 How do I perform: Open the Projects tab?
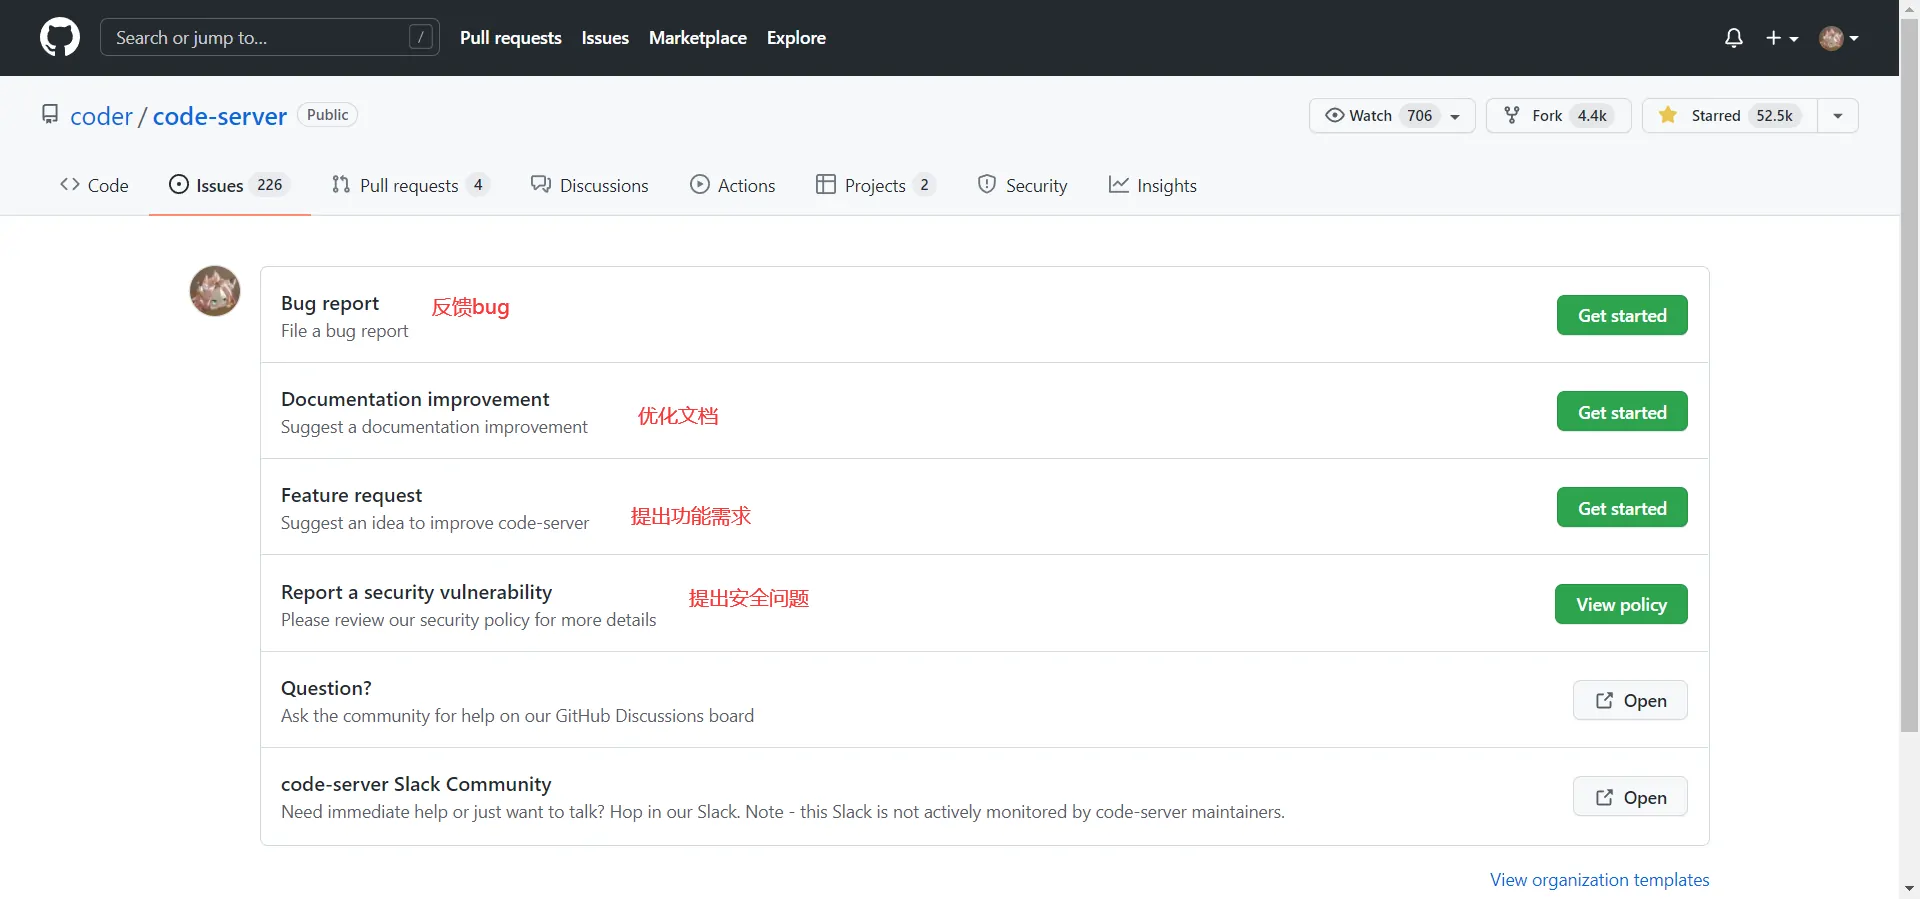[x=876, y=185]
